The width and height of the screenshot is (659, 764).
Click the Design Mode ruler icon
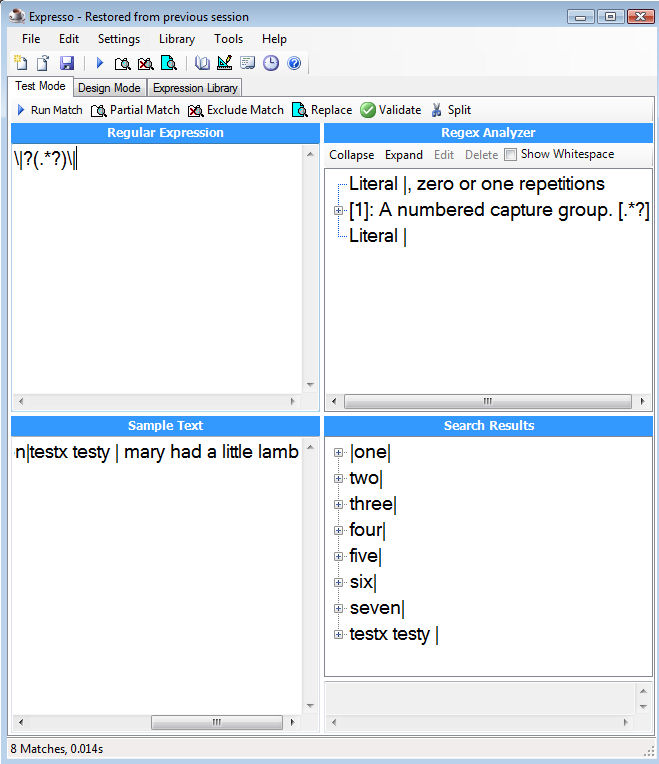tap(225, 63)
